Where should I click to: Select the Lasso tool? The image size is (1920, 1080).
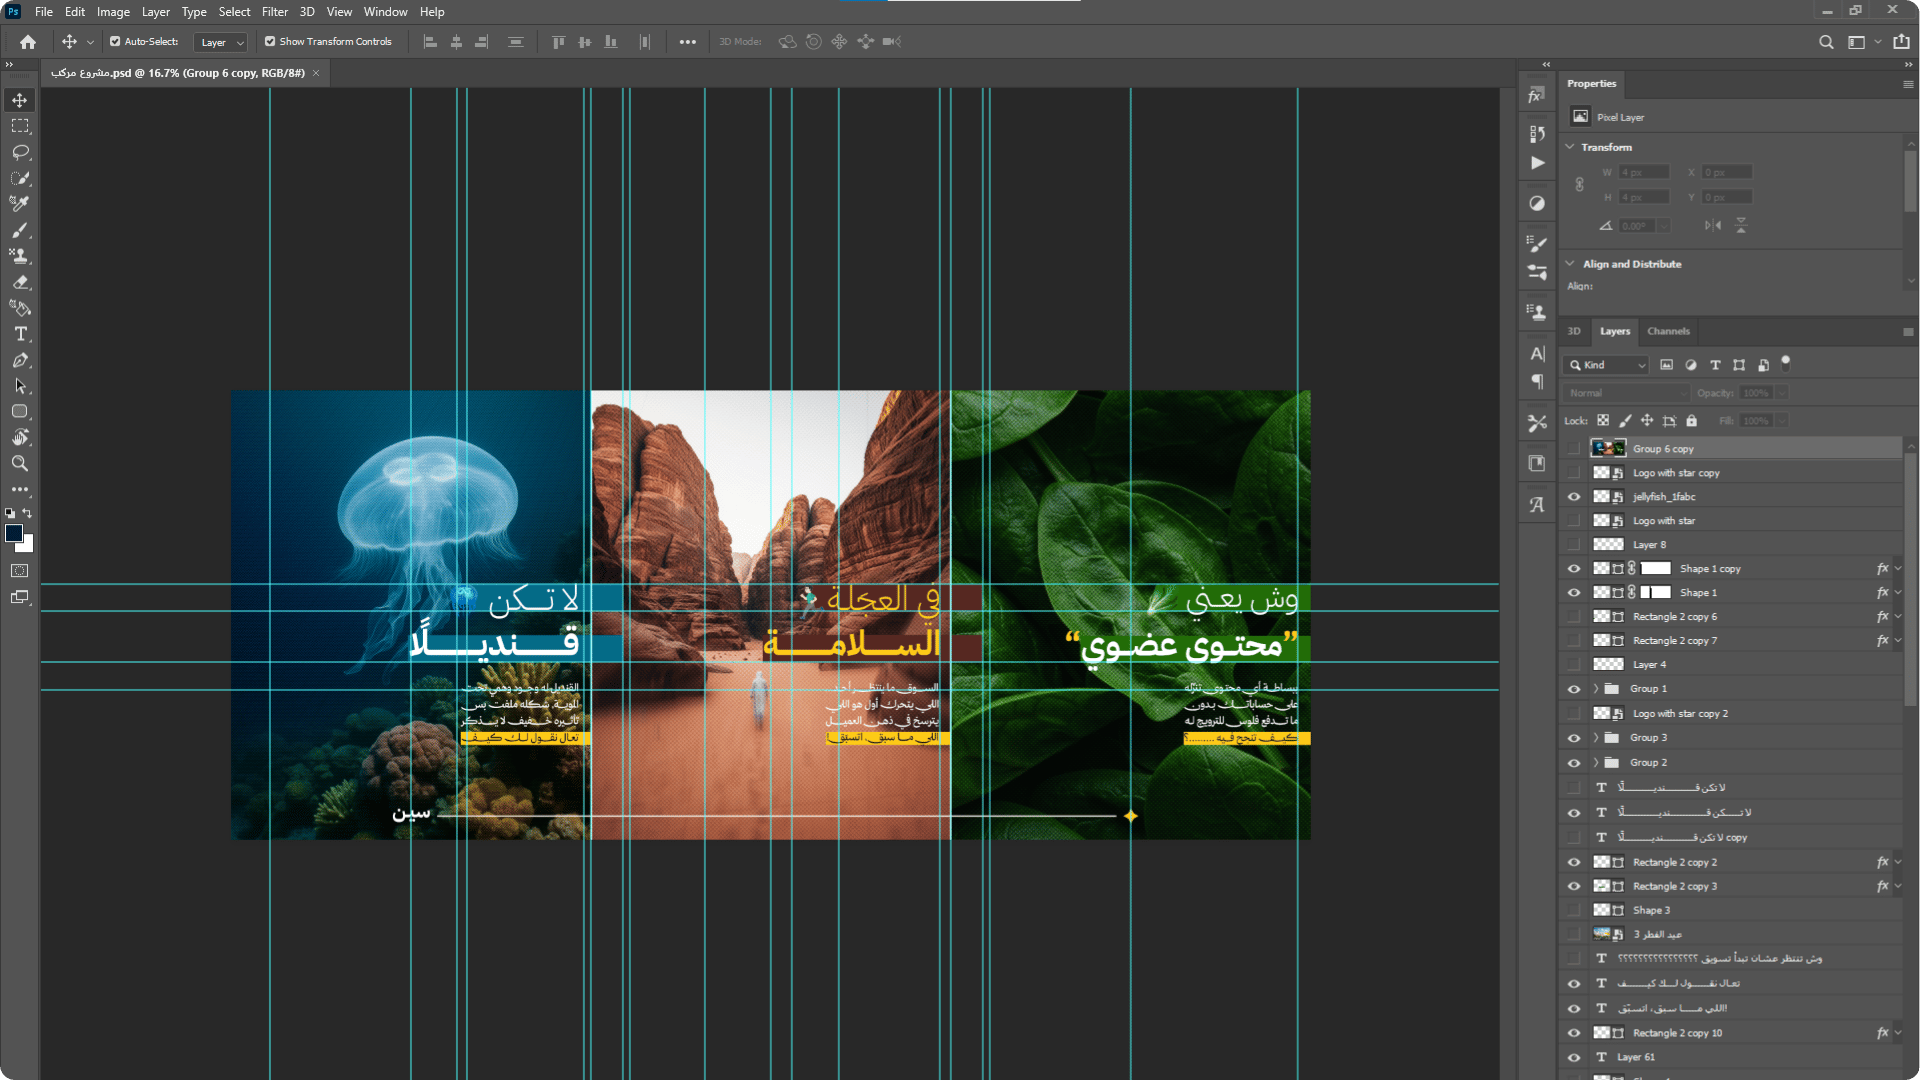[20, 152]
